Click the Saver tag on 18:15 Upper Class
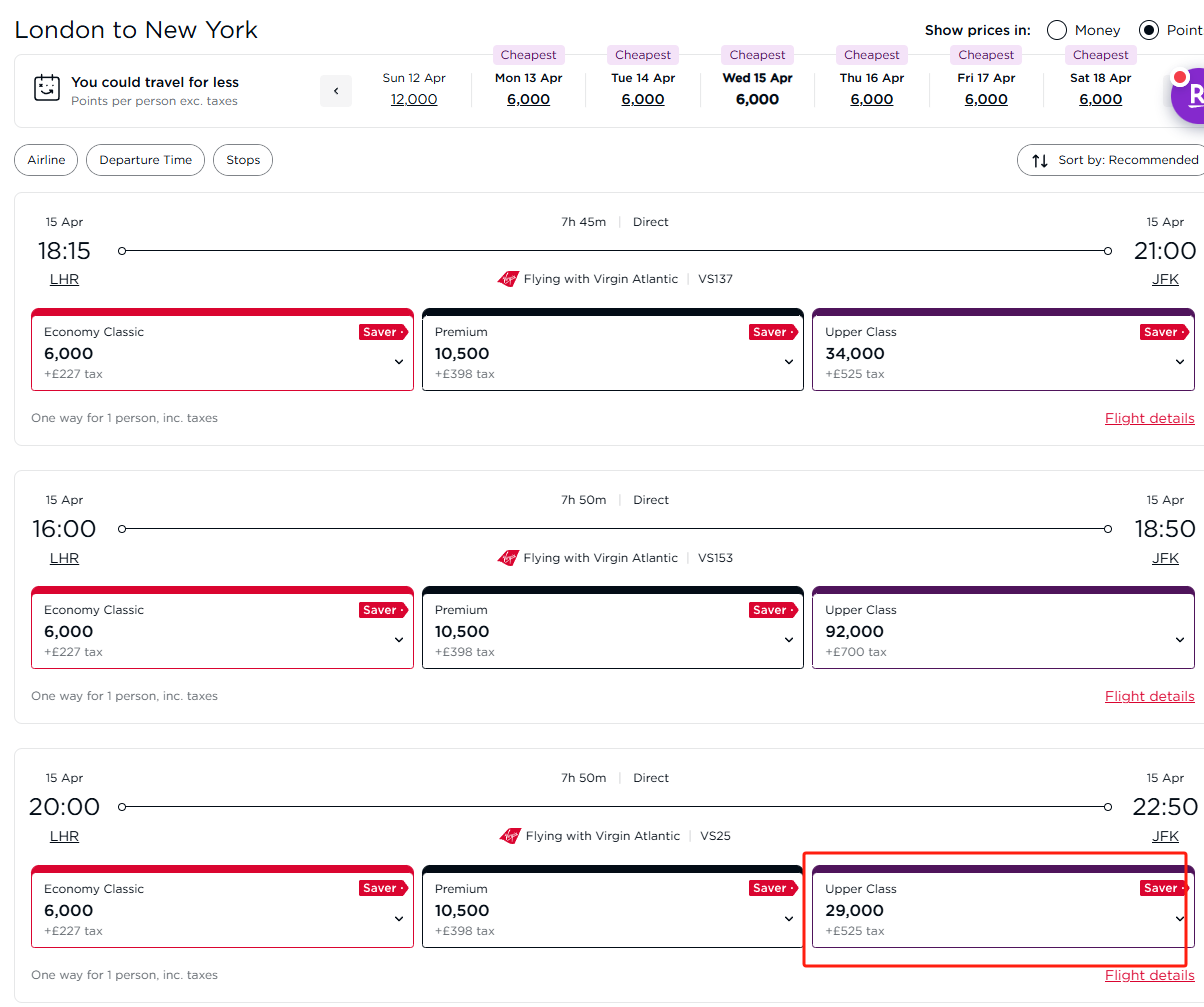Viewport: 1204px width, 1007px height. tap(1164, 332)
